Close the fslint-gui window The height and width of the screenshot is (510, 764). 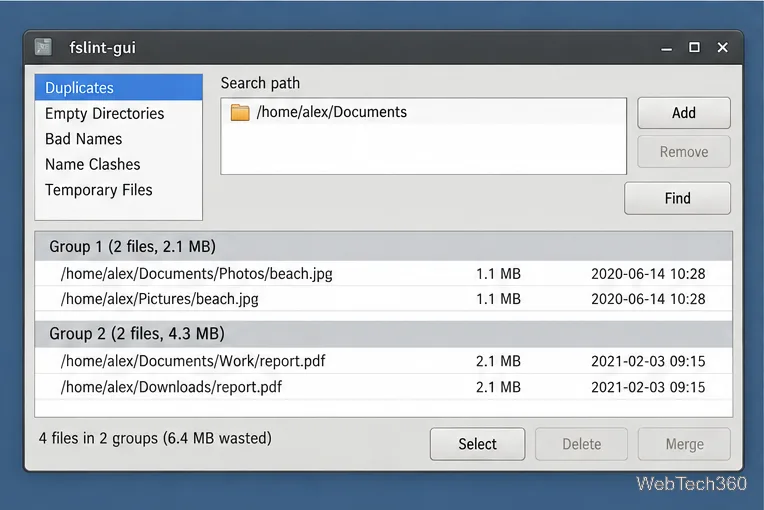click(x=723, y=47)
